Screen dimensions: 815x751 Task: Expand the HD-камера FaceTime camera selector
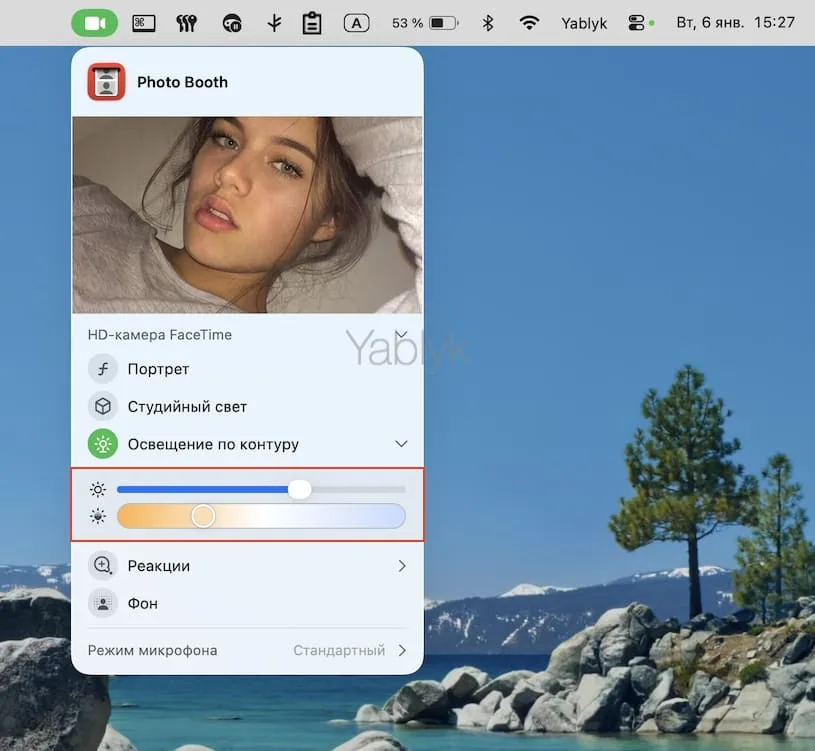pyautogui.click(x=401, y=334)
